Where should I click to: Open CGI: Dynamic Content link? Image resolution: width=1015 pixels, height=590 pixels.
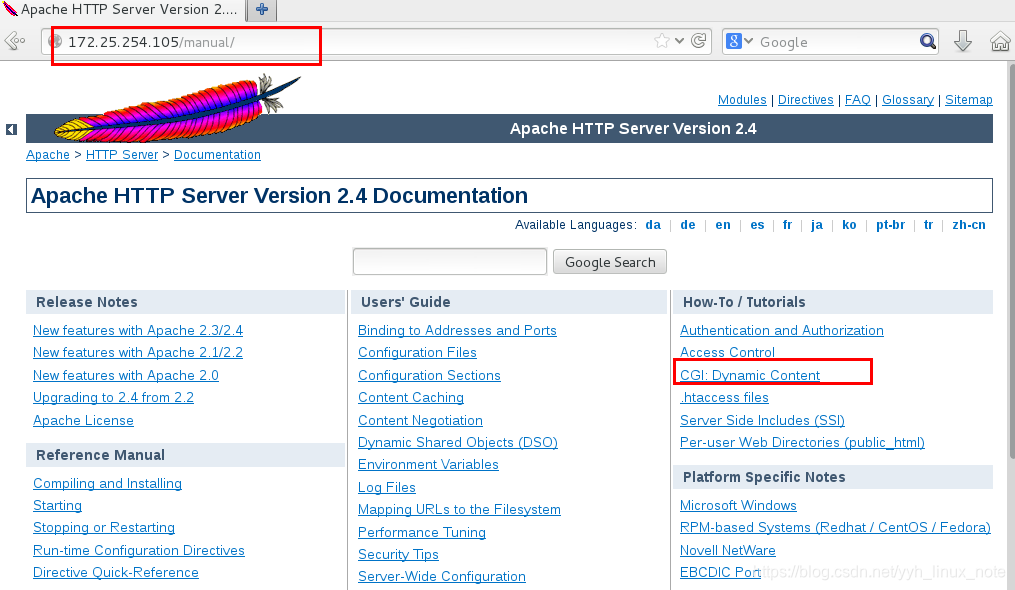coord(750,376)
